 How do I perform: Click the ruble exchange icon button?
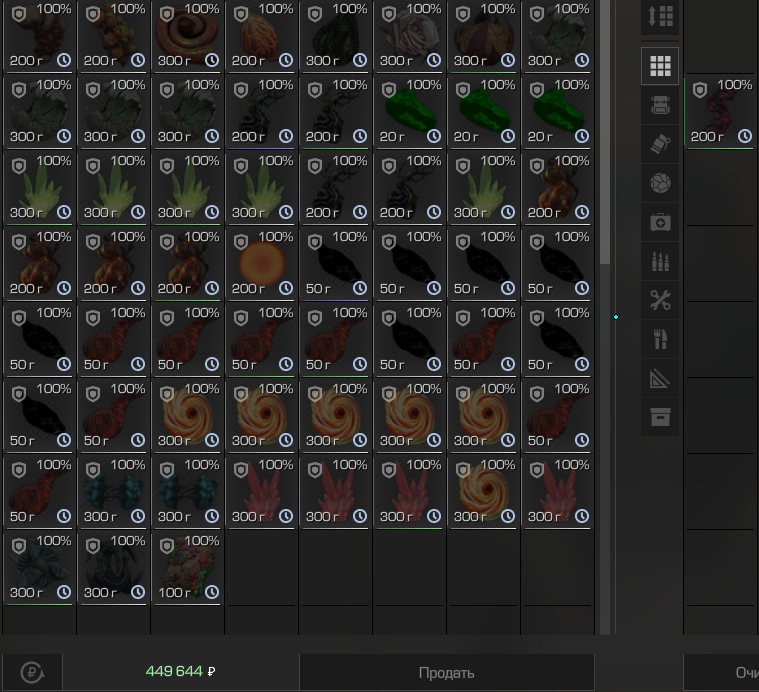pyautogui.click(x=32, y=672)
